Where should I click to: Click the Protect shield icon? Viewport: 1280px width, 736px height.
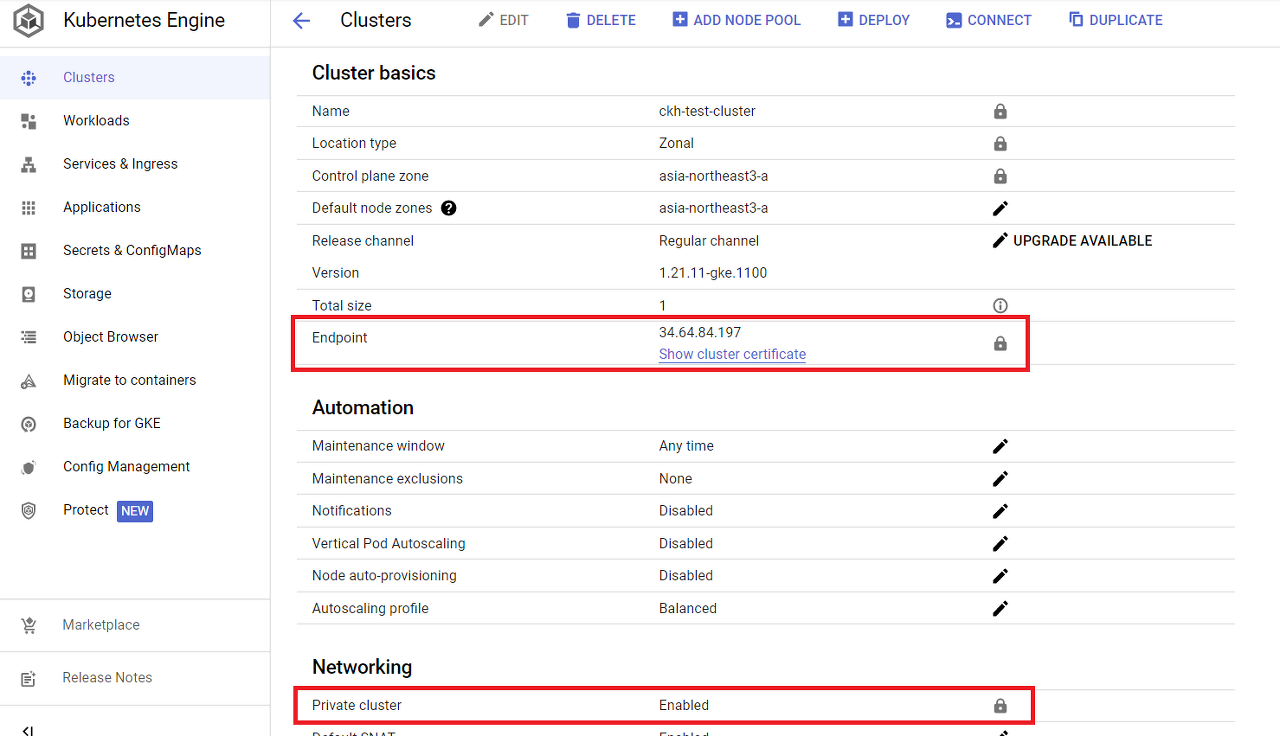click(29, 510)
